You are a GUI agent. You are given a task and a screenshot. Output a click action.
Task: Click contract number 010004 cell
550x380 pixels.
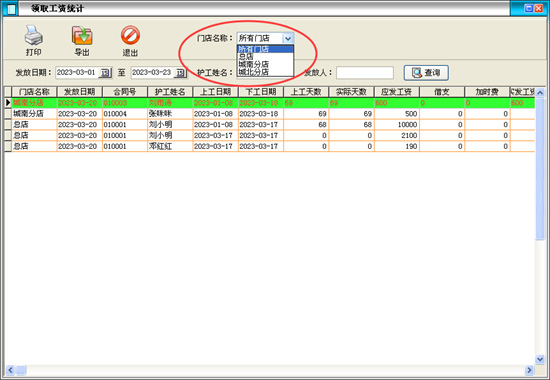[x=125, y=114]
